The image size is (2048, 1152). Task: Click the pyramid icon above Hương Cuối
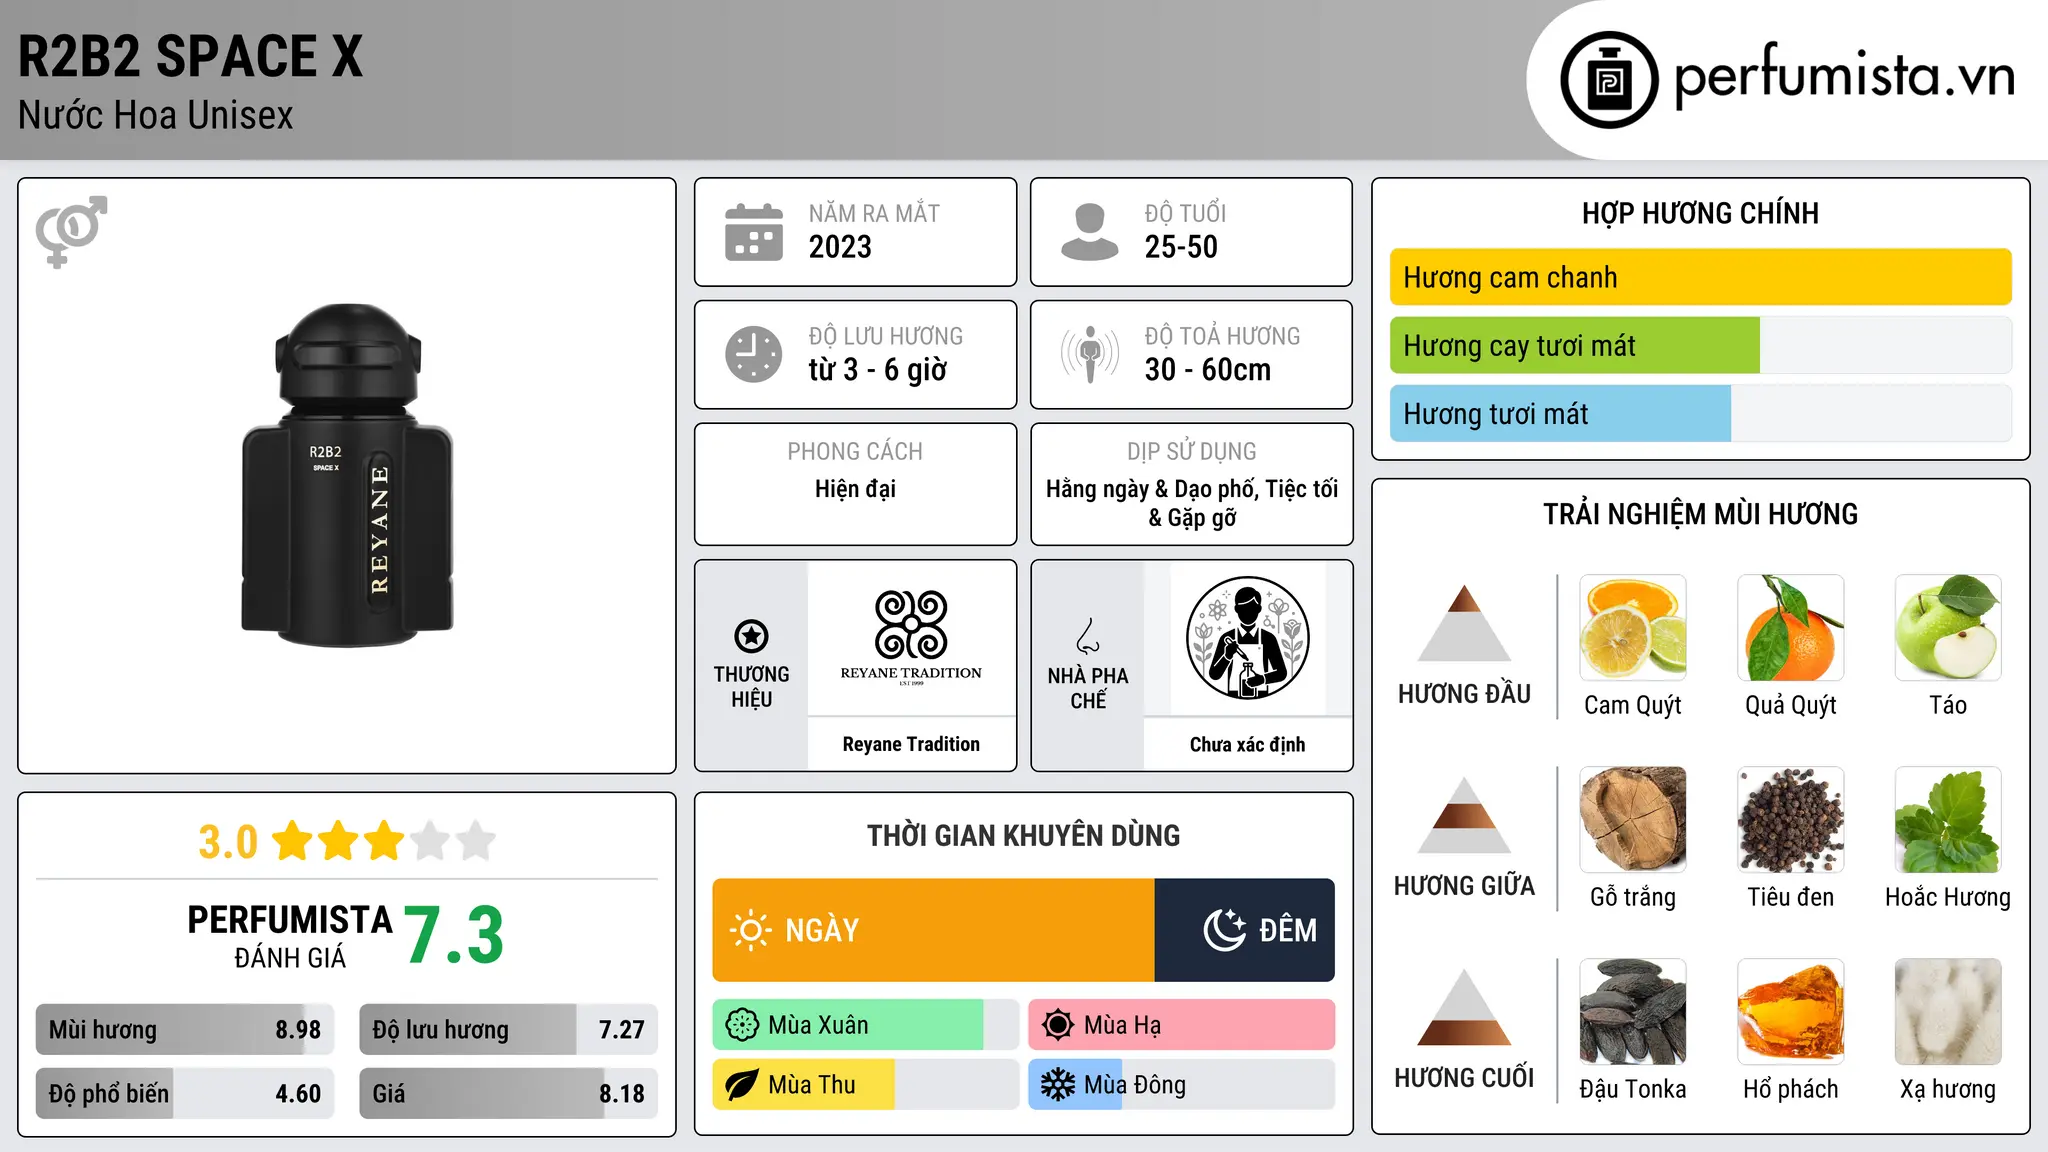[1464, 1007]
